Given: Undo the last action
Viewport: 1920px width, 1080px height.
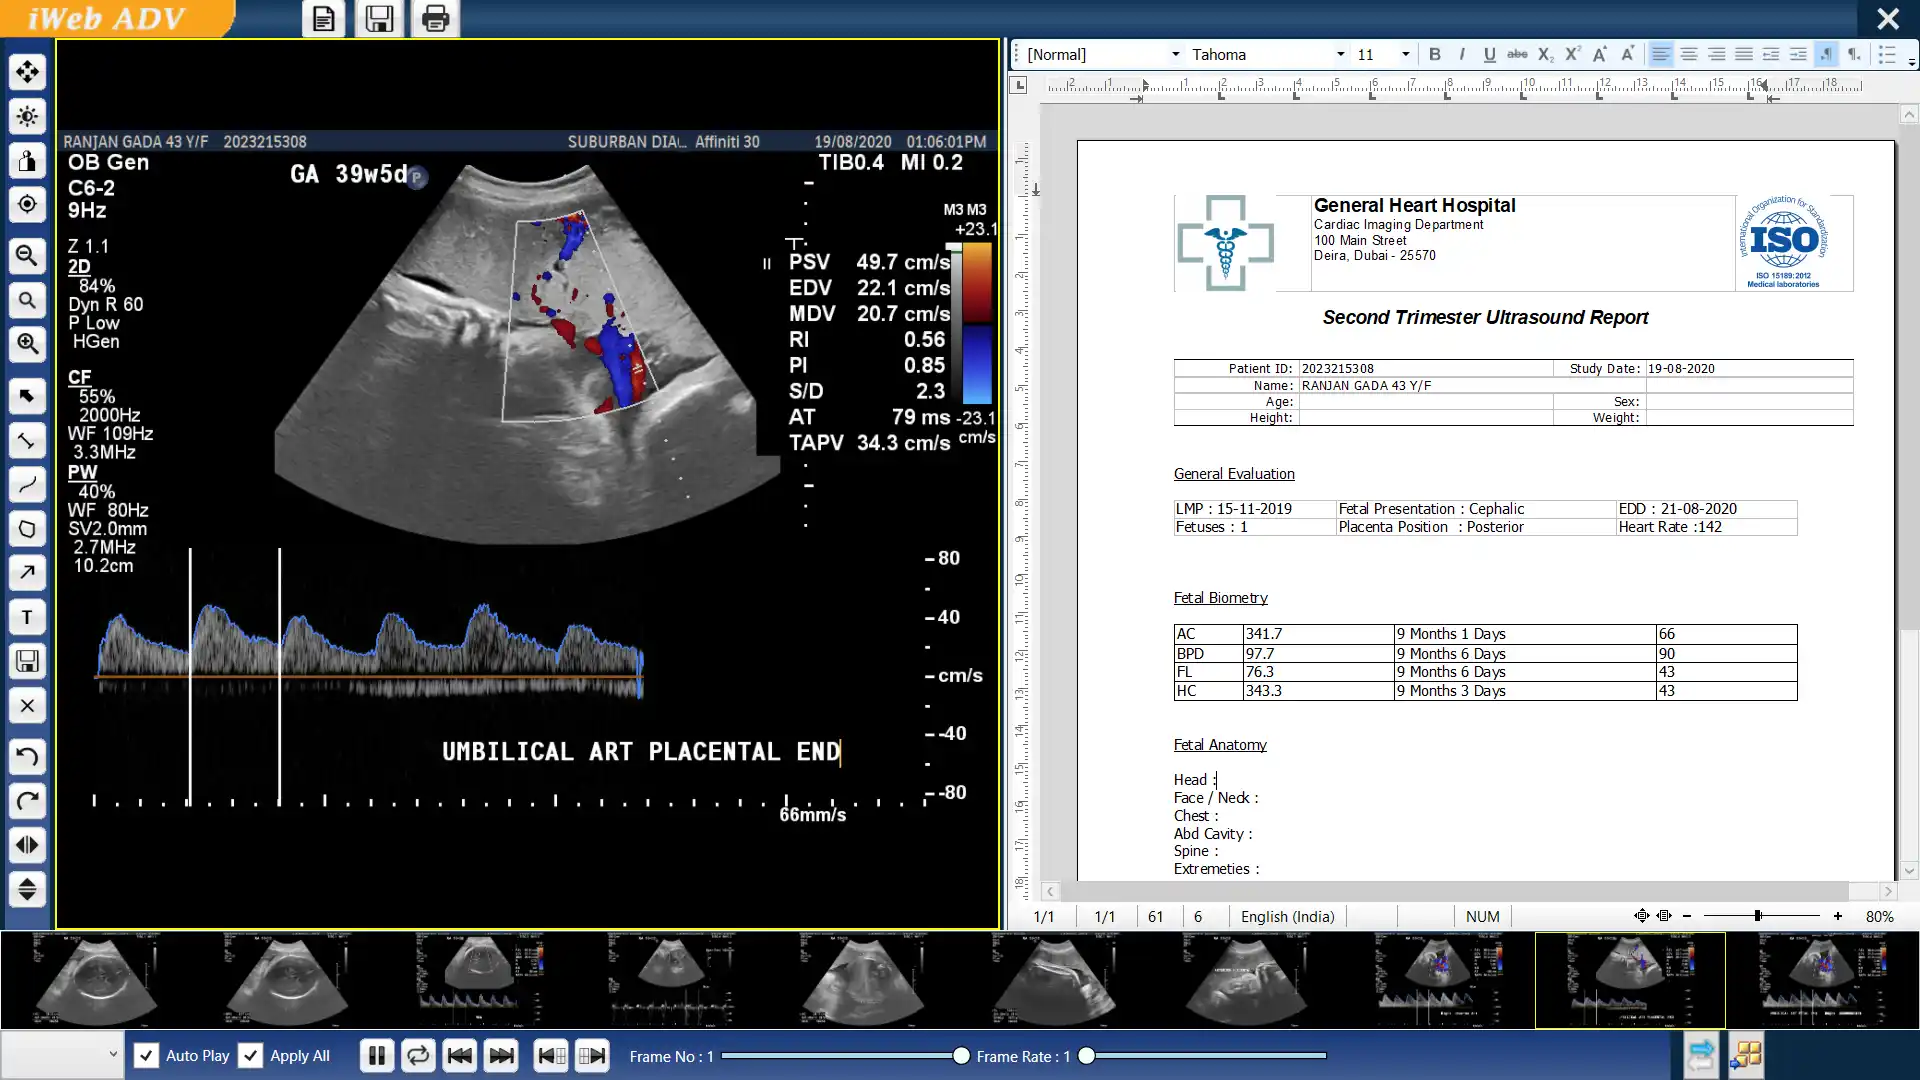Looking at the screenshot, I should (x=27, y=757).
